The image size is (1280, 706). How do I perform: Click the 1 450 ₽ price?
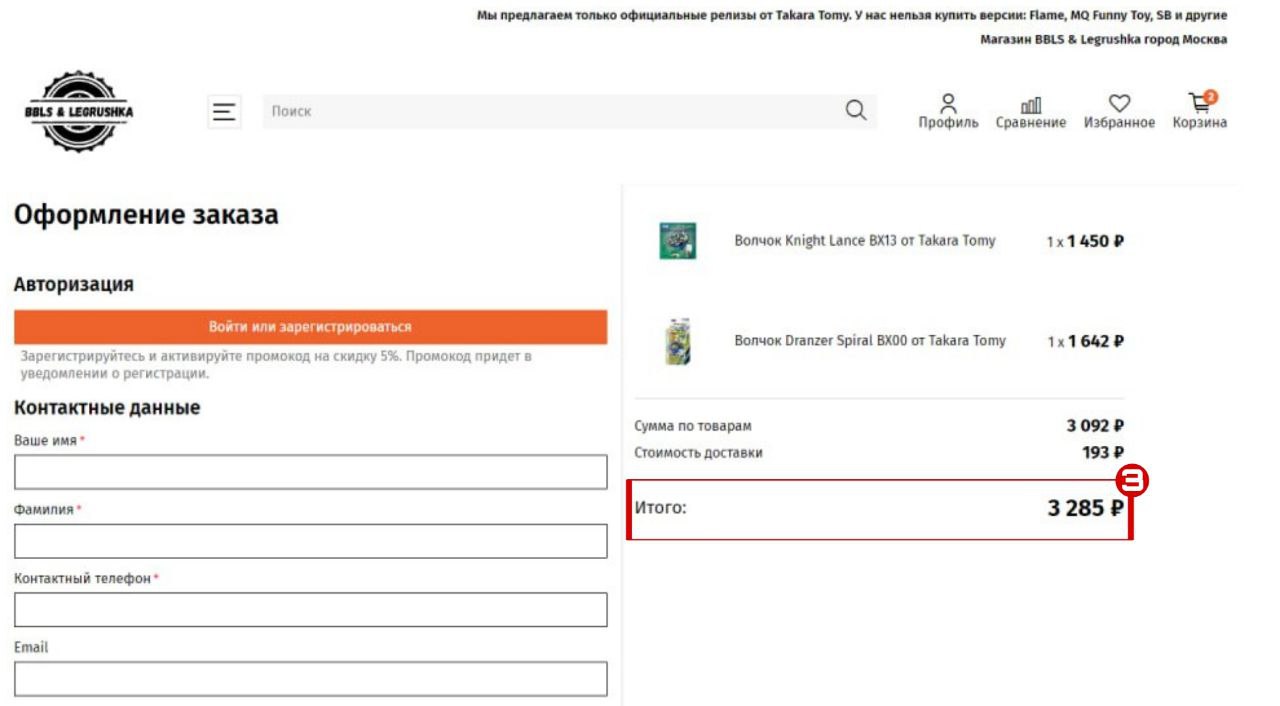(x=1095, y=241)
